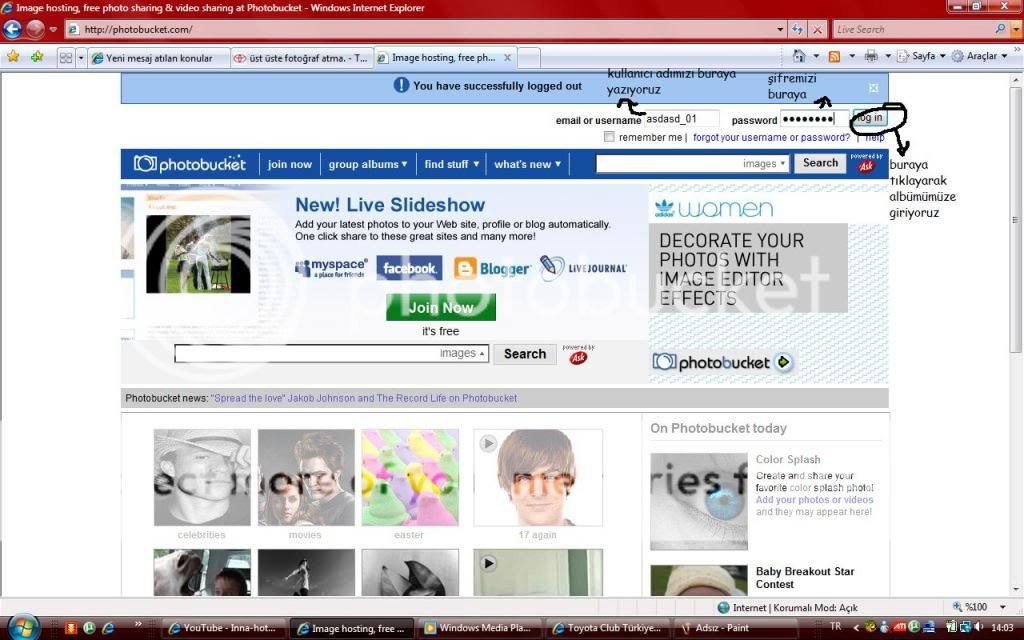The width and height of the screenshot is (1024, 640).
Task: Click the IE back navigation button
Action: (12, 30)
